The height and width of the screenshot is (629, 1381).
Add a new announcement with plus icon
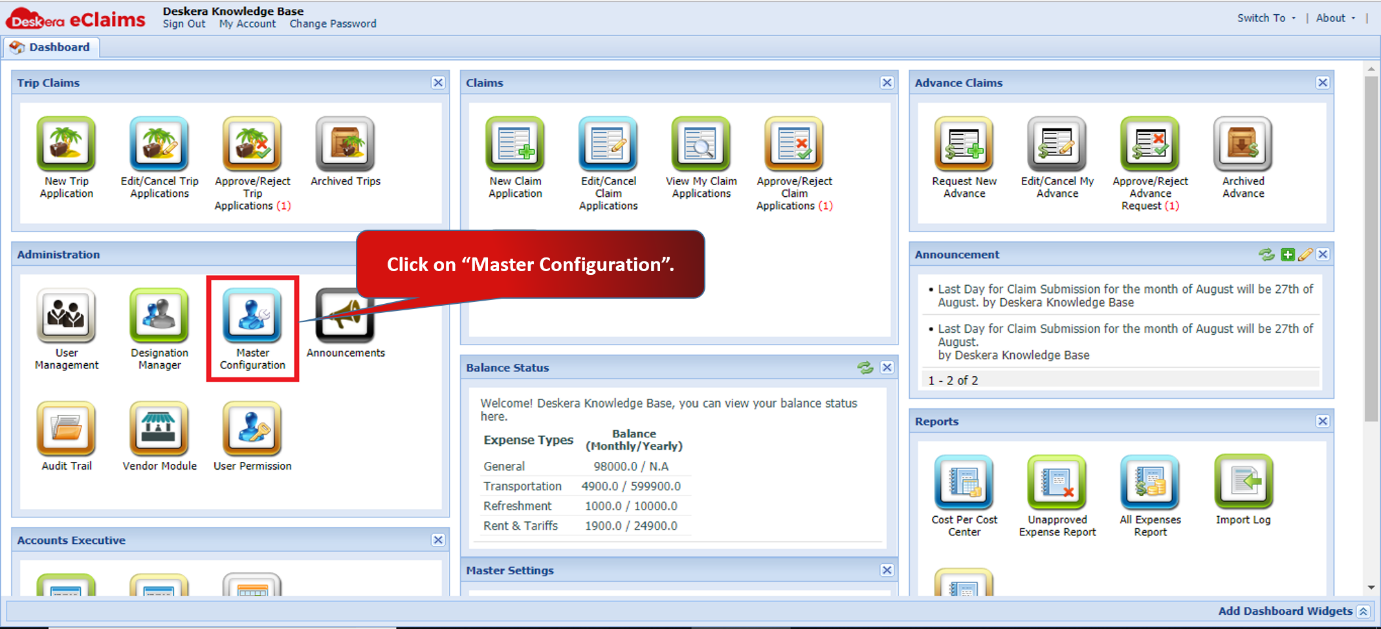pos(1288,255)
